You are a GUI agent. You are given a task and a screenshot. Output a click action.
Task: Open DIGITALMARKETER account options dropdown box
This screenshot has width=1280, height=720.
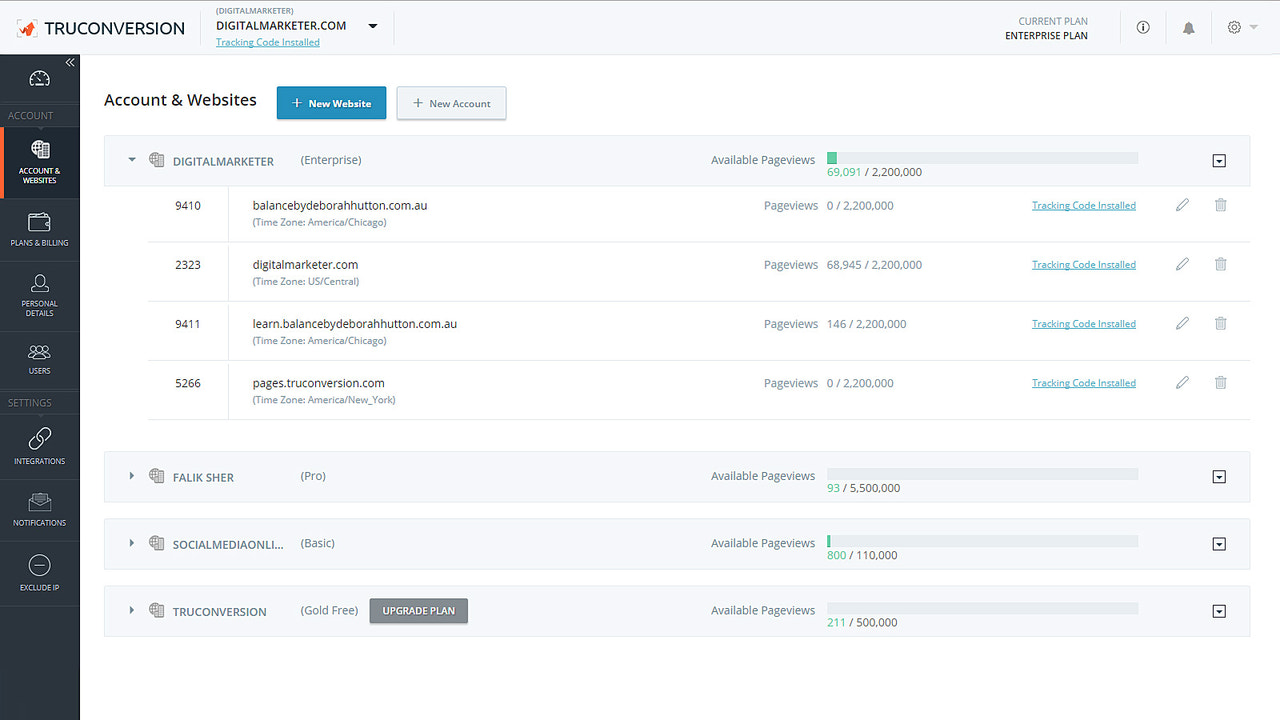(1219, 161)
